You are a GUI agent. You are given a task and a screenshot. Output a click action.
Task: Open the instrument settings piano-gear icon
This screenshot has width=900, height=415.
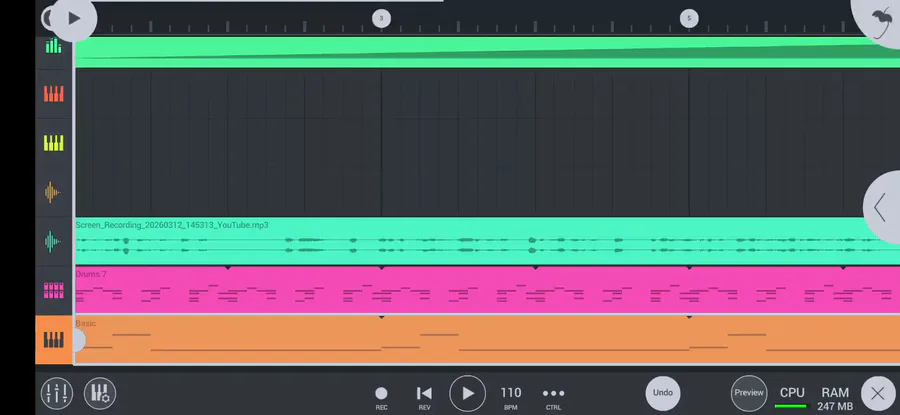[x=100, y=393]
